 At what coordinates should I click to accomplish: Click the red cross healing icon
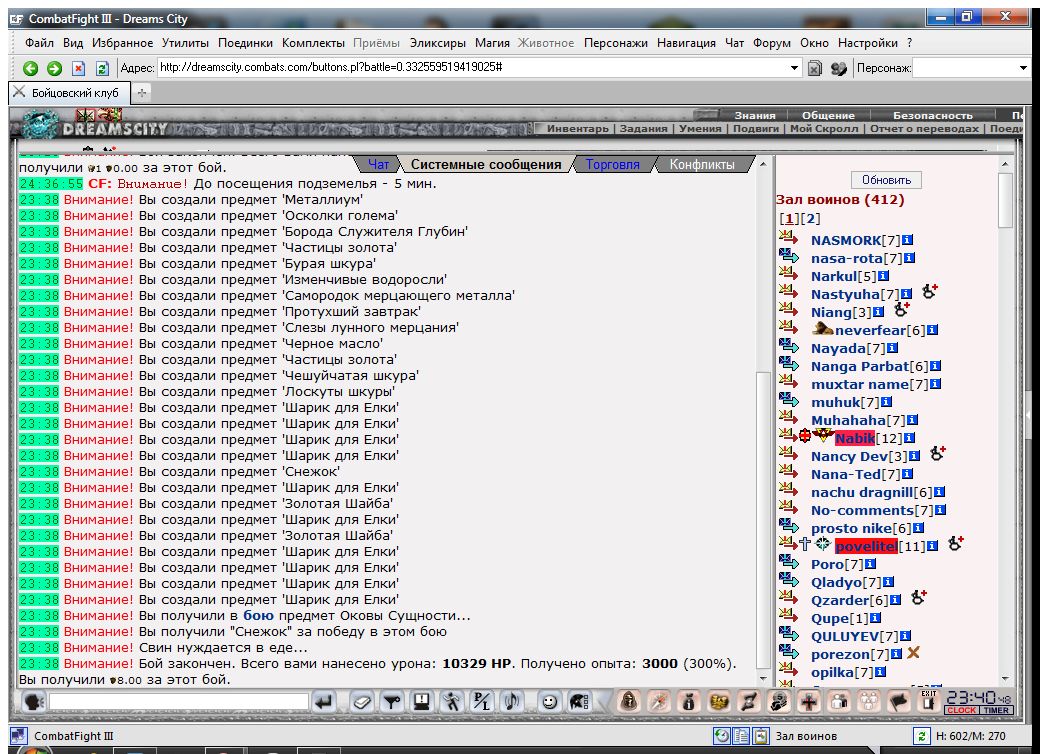[x=809, y=702]
